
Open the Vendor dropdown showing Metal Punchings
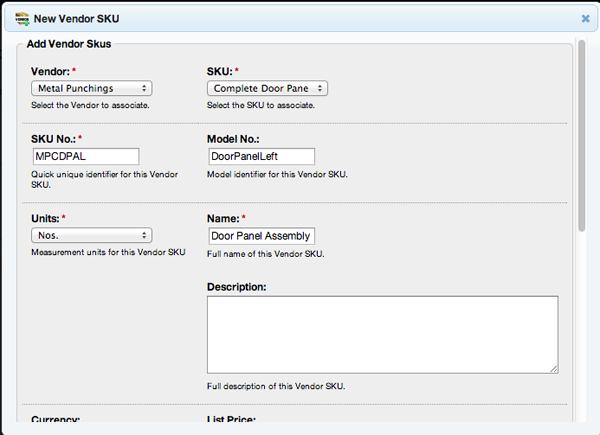pyautogui.click(x=92, y=88)
